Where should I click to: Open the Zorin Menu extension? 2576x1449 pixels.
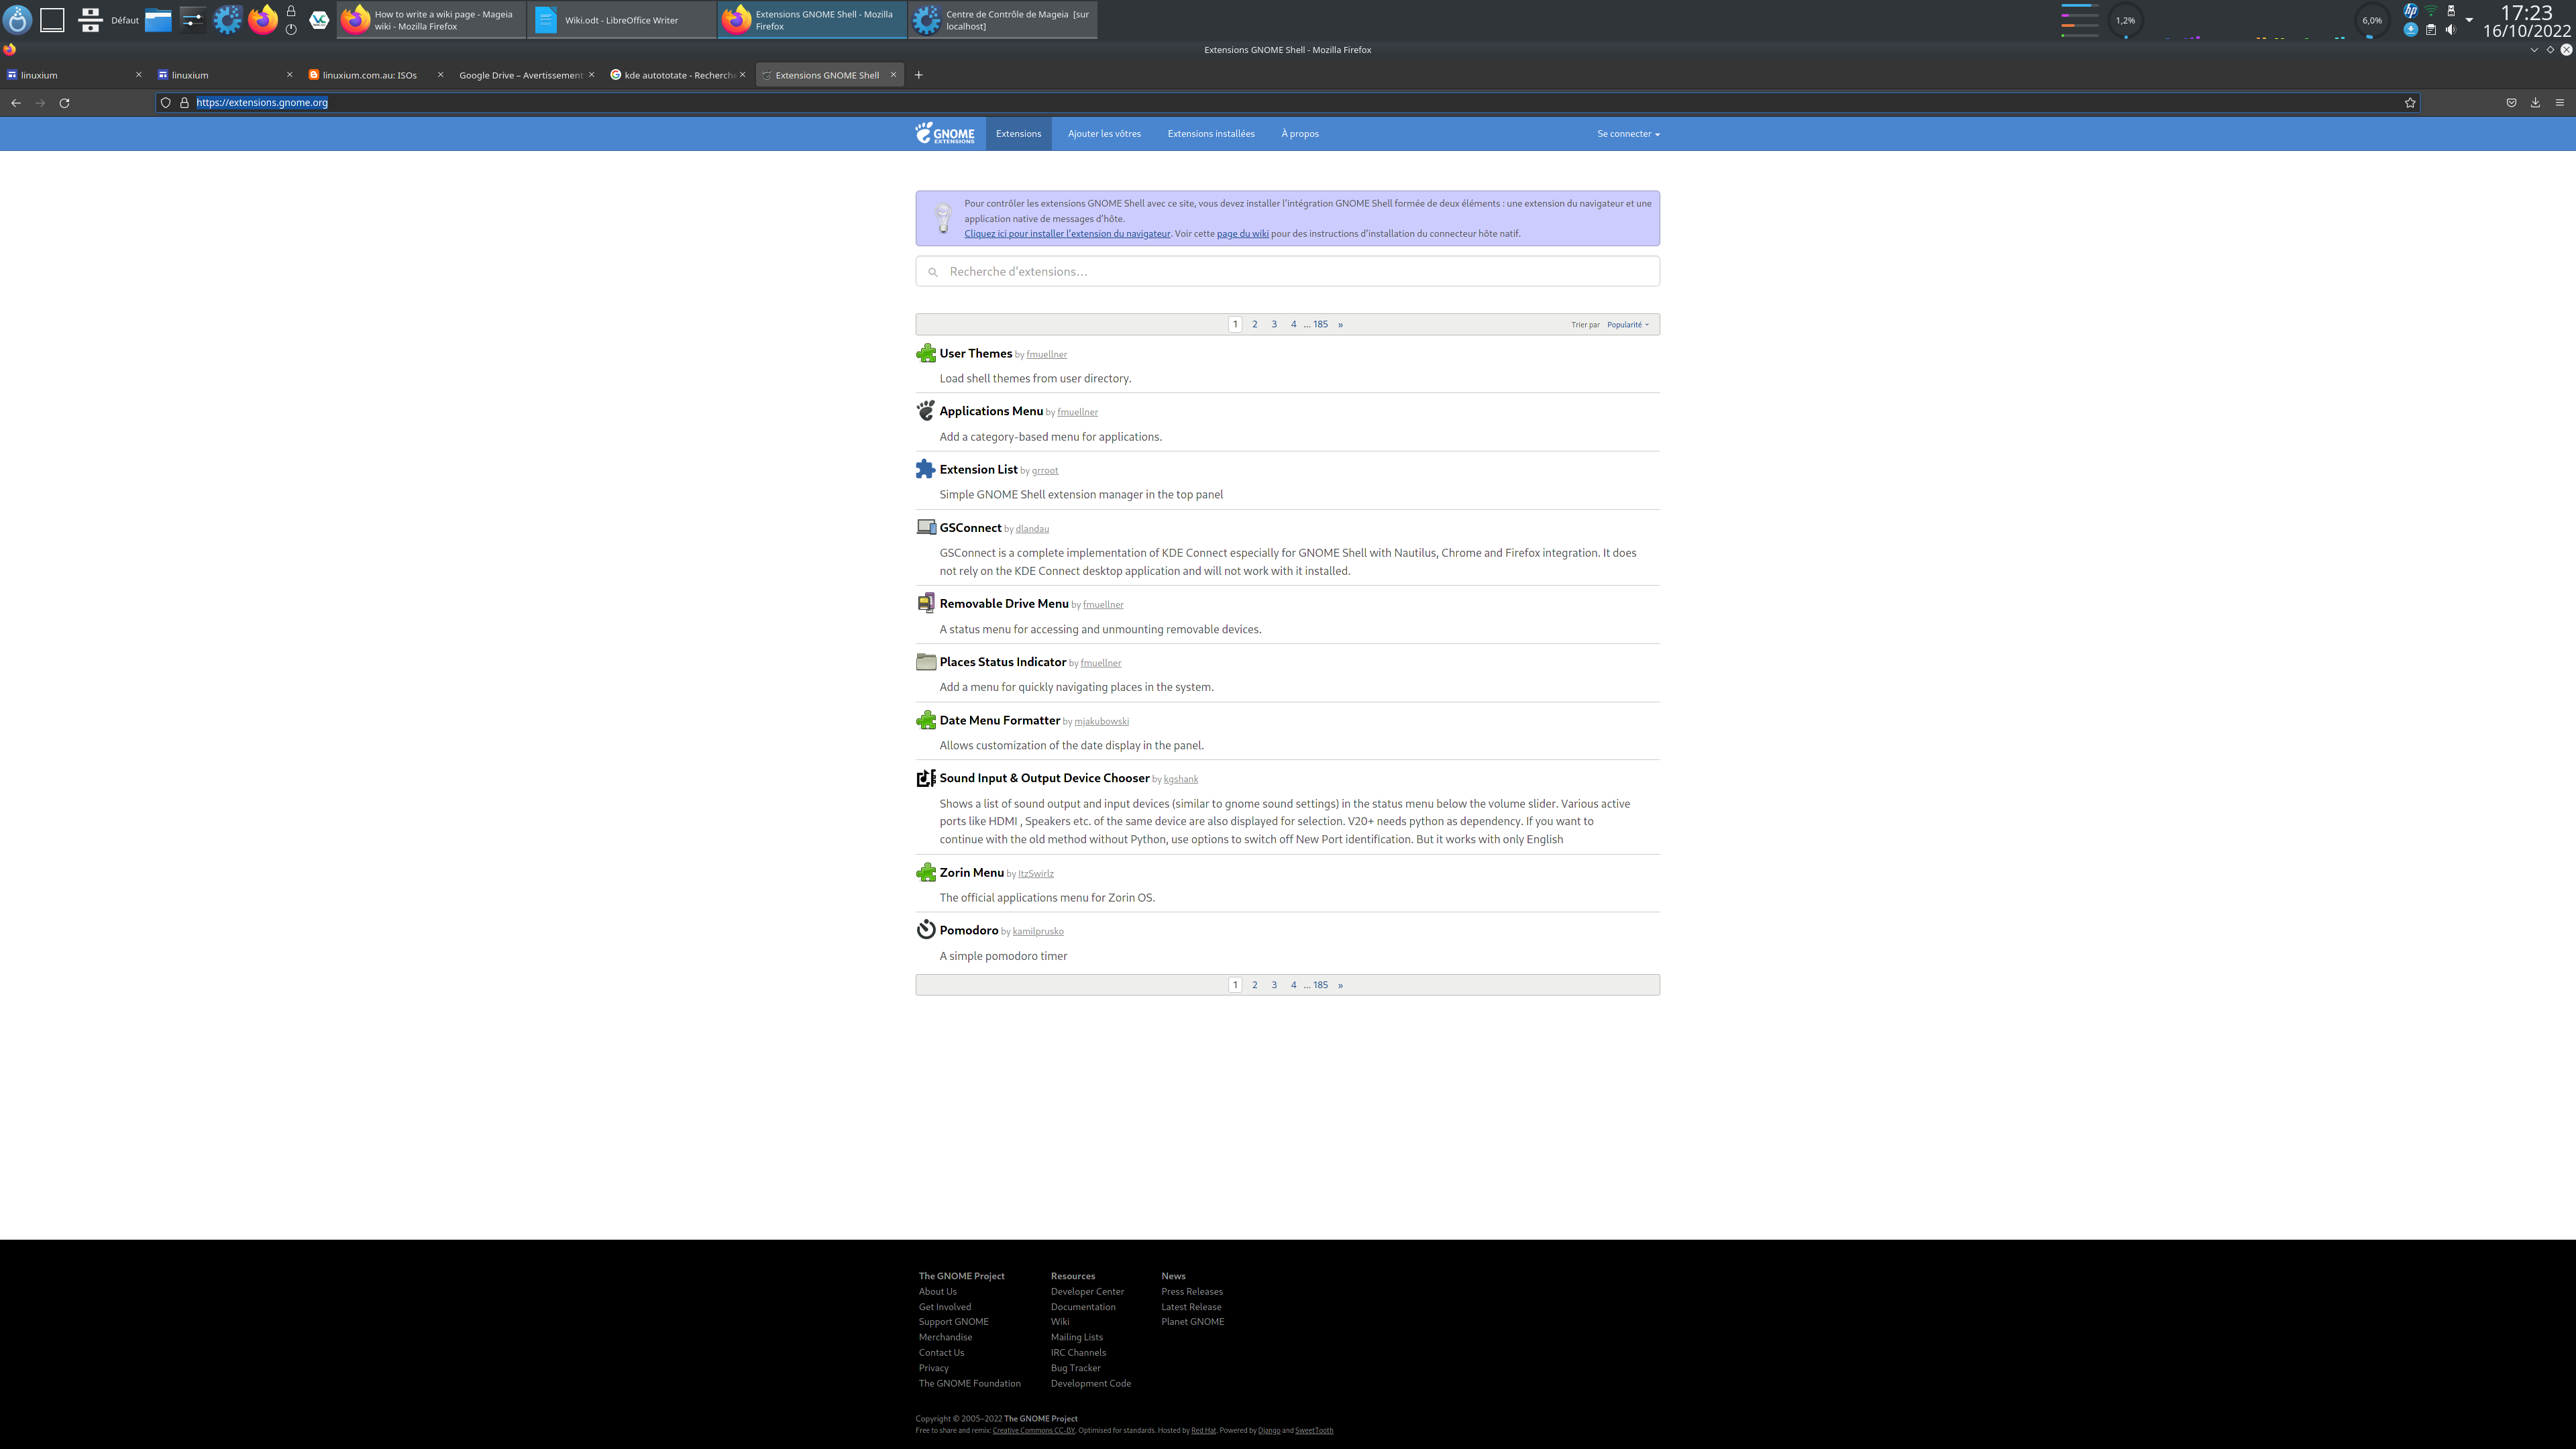[971, 873]
